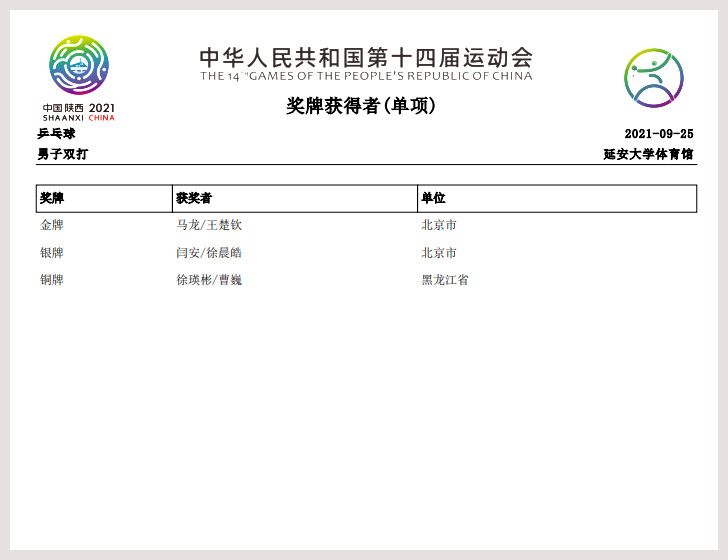This screenshot has width=728, height=560.
Task: Click the event label 男子双打
Action: (62, 154)
